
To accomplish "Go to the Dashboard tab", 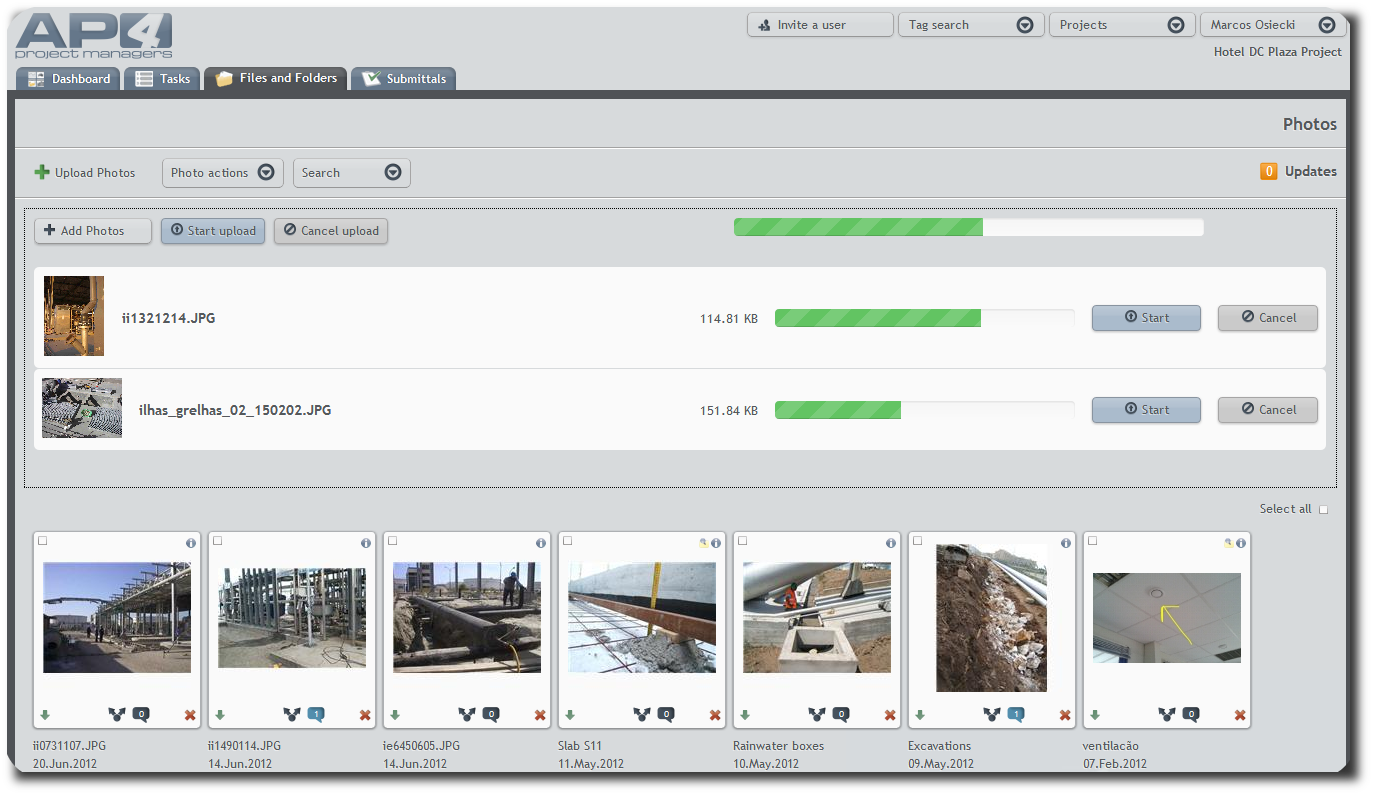I will (x=67, y=78).
